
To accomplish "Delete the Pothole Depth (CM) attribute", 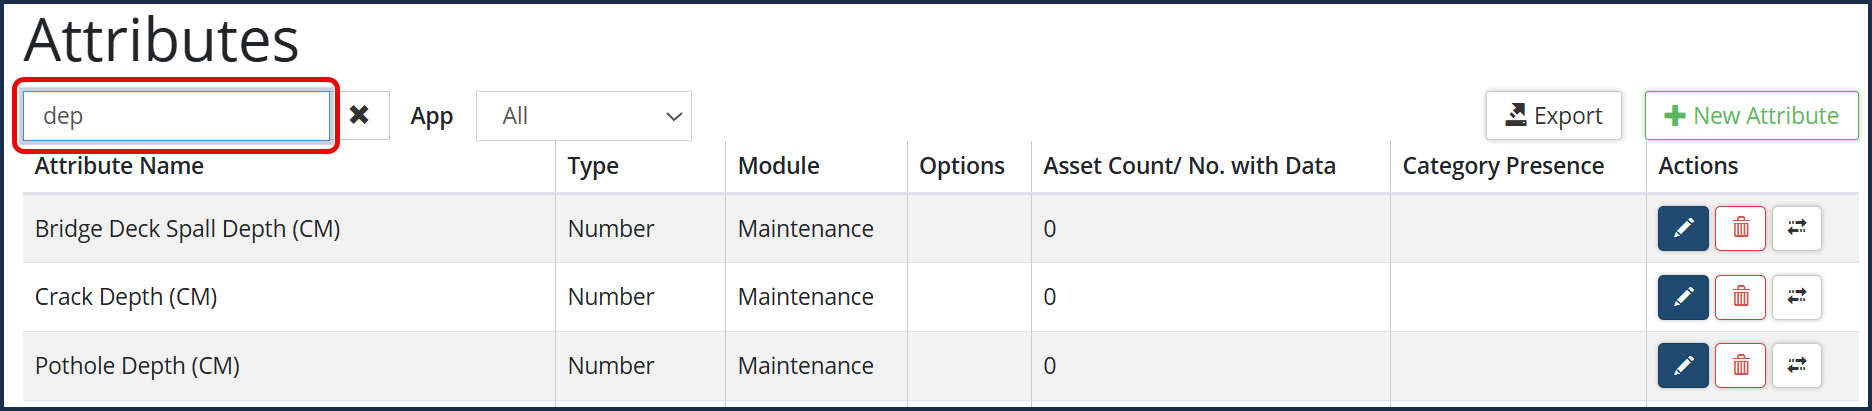I will [1740, 365].
